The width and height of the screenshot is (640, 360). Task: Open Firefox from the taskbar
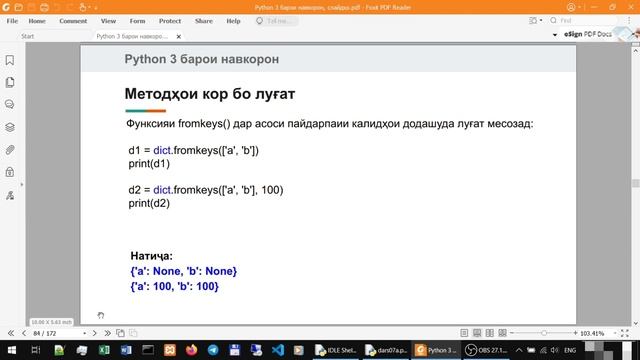pos(191,350)
